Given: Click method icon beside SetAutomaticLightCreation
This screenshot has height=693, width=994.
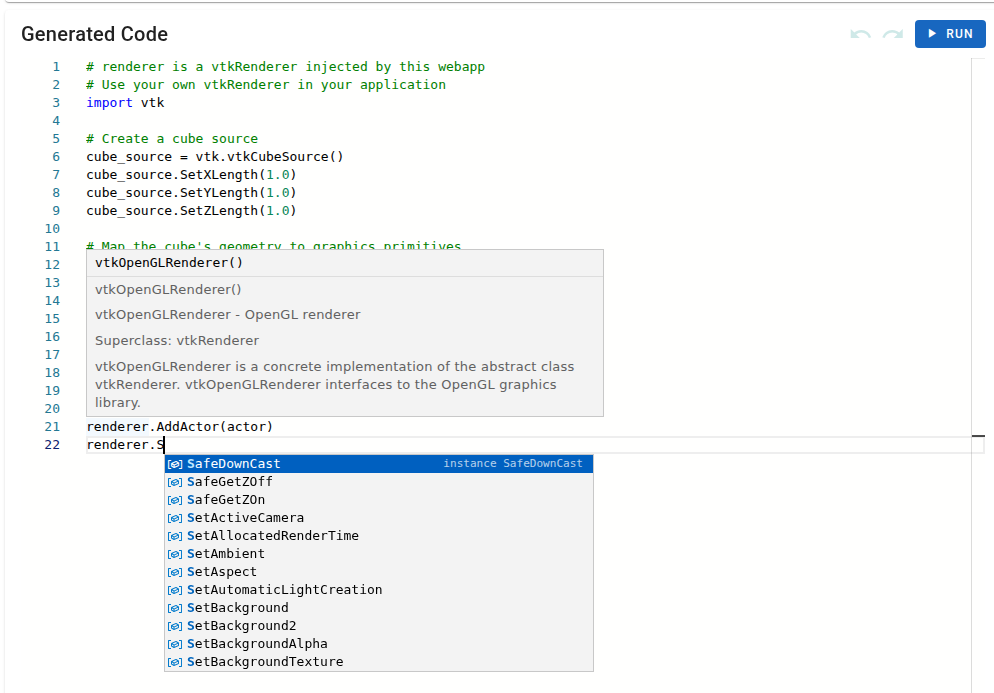Looking at the screenshot, I should (175, 590).
